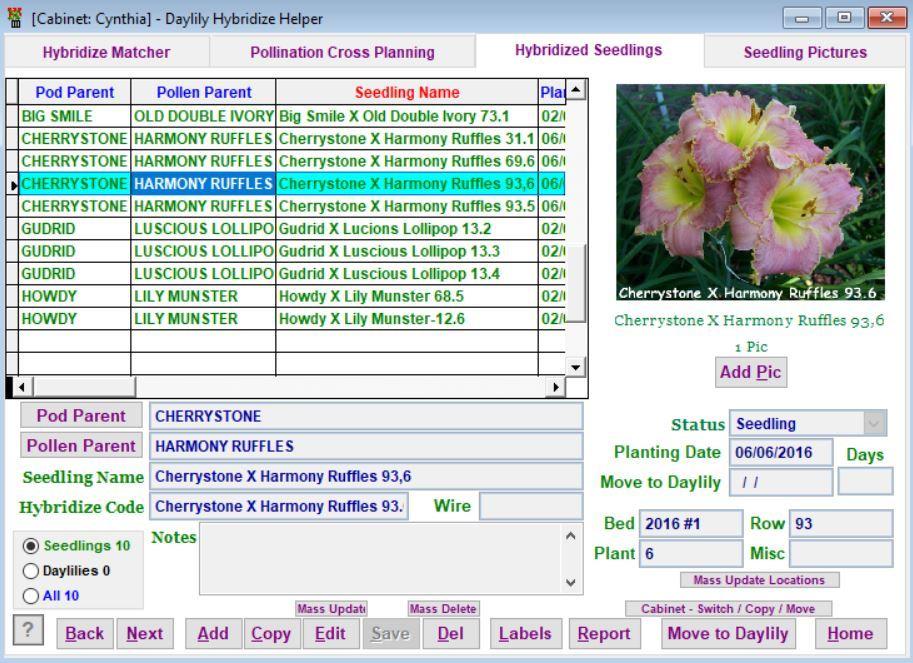Select the Seedlings 10 radio button
Image resolution: width=913 pixels, height=663 pixels.
click(x=30, y=546)
